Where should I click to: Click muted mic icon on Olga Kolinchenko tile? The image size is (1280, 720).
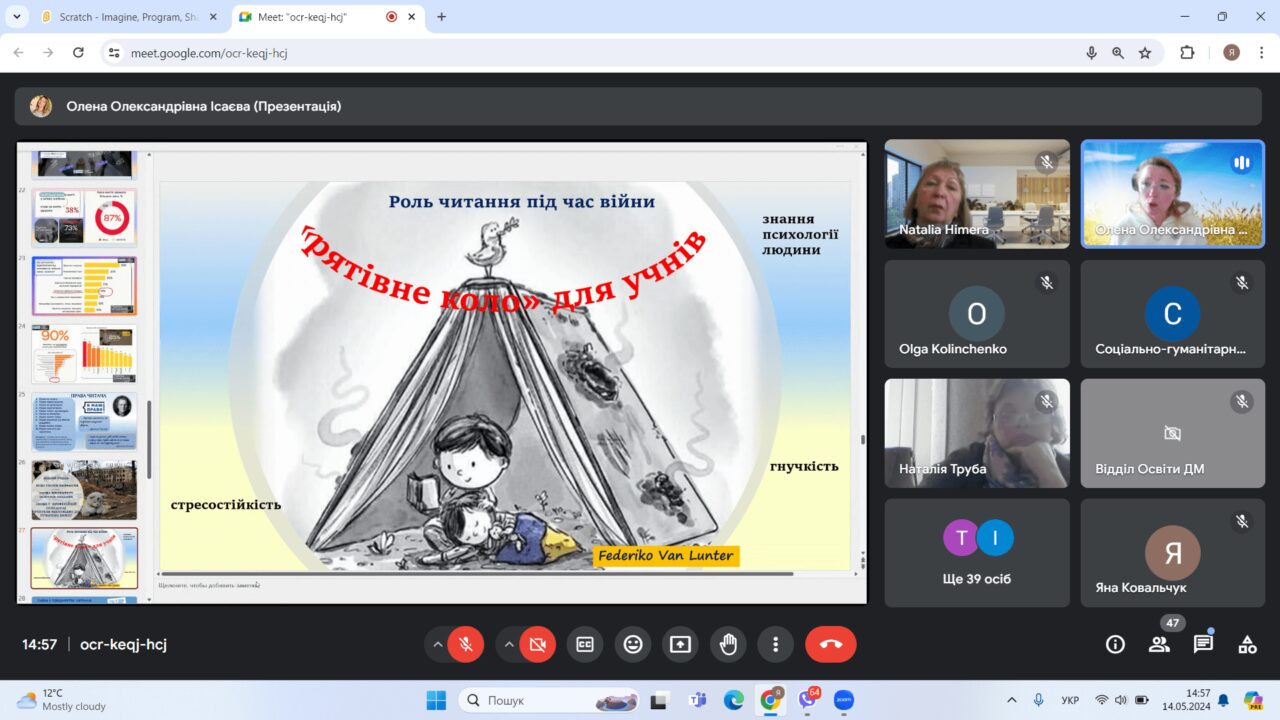tap(1047, 283)
